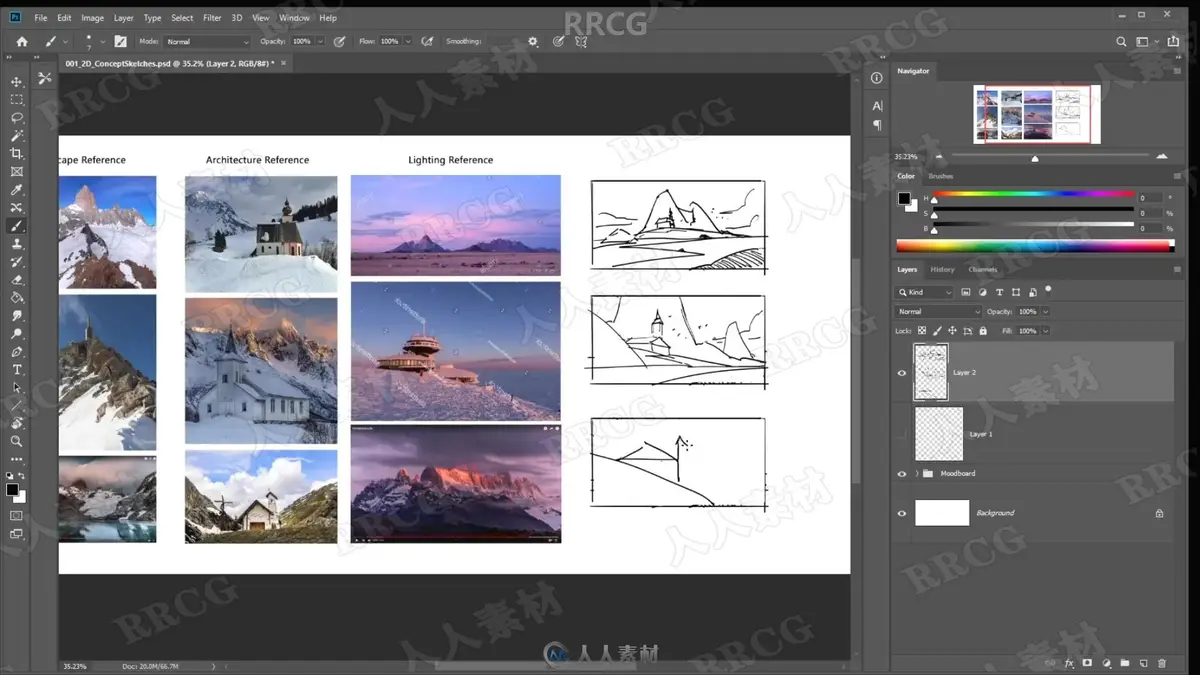Select the Type tool

16,370
